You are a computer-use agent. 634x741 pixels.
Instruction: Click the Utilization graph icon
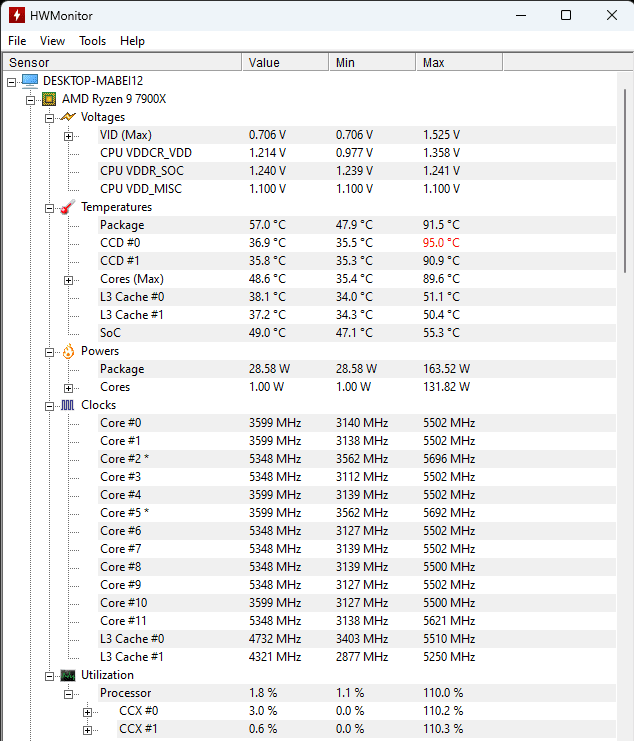coord(68,675)
